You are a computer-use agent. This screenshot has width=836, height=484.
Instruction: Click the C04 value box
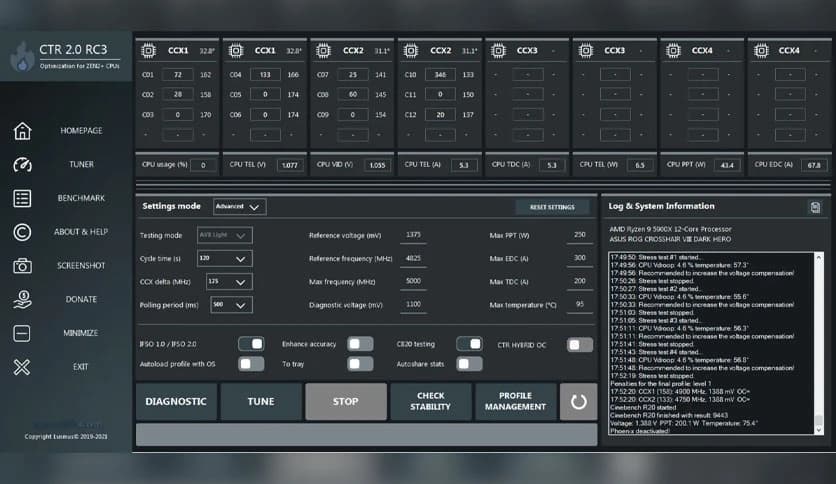coord(265,75)
